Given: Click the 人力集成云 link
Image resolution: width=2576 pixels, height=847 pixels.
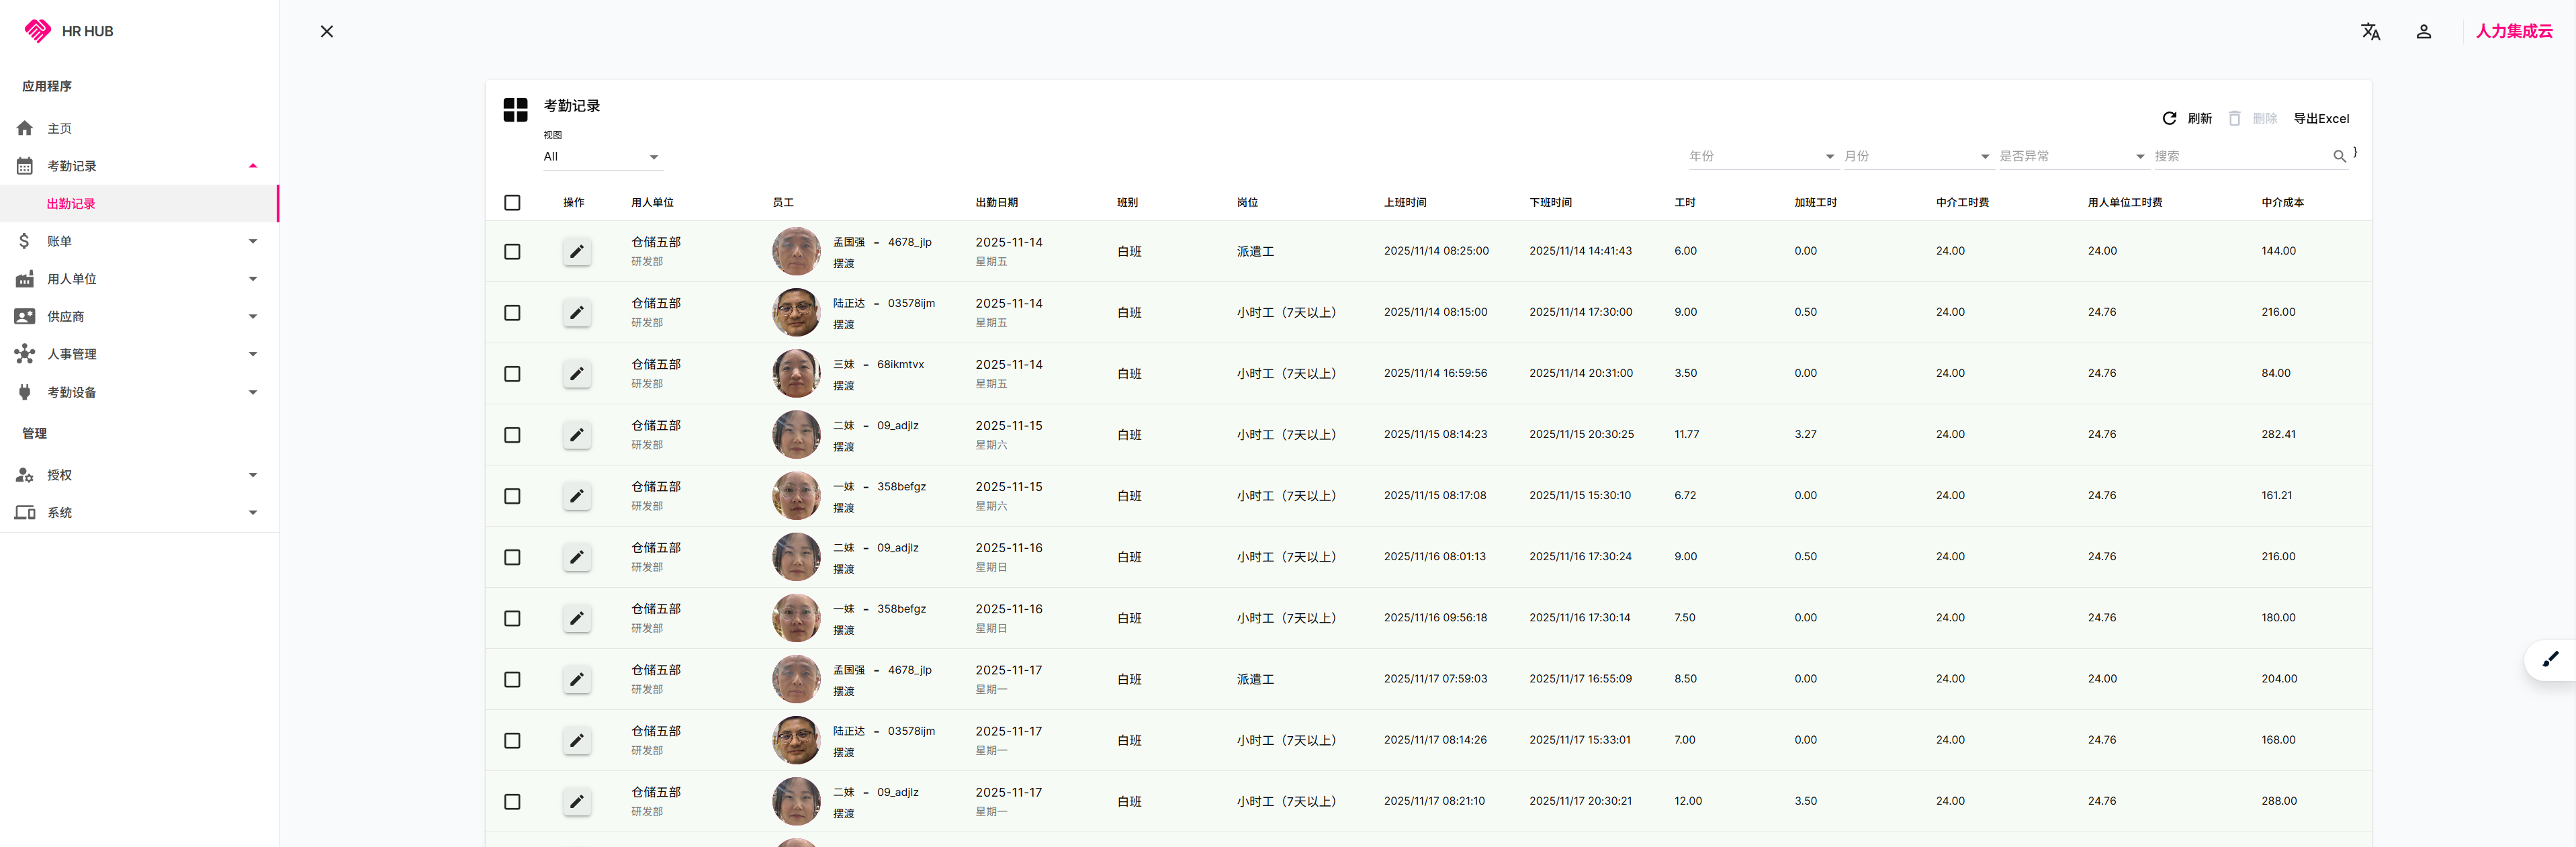Looking at the screenshot, I should pos(2513,32).
